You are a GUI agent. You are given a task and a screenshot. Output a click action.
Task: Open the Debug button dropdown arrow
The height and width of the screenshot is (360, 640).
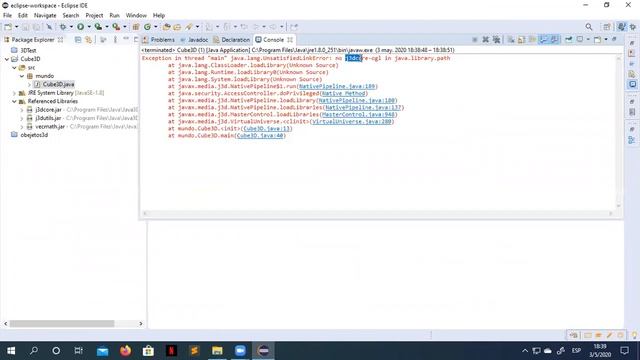71,27
